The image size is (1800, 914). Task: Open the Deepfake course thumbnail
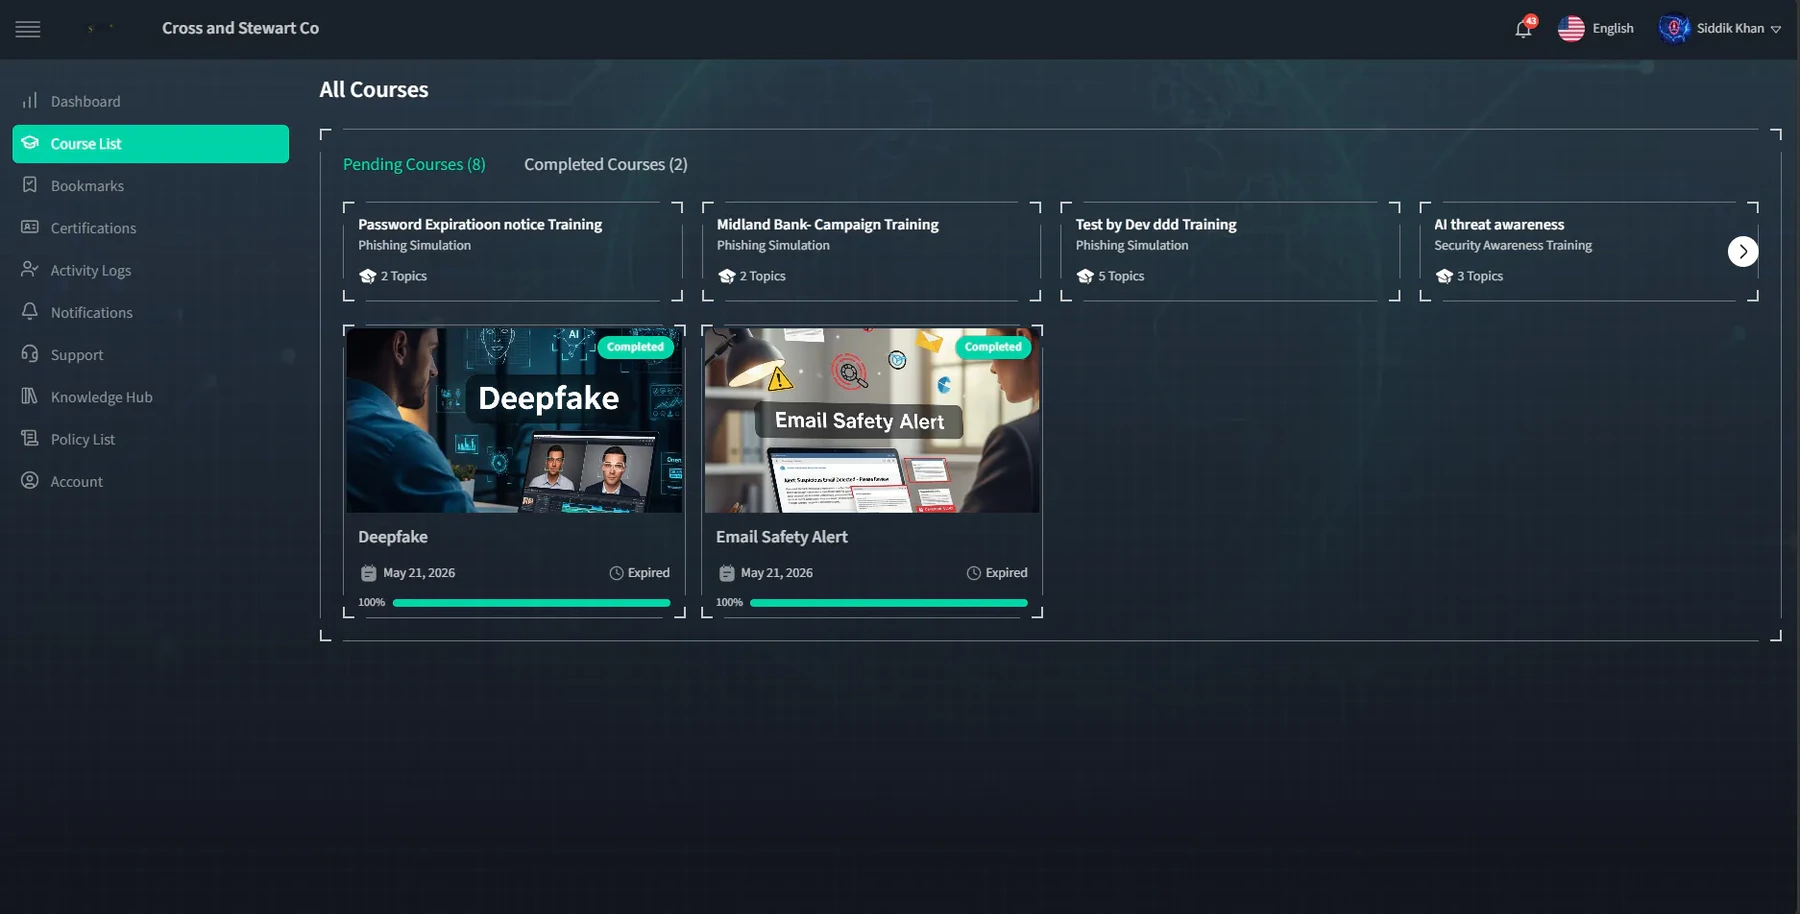[x=514, y=420]
